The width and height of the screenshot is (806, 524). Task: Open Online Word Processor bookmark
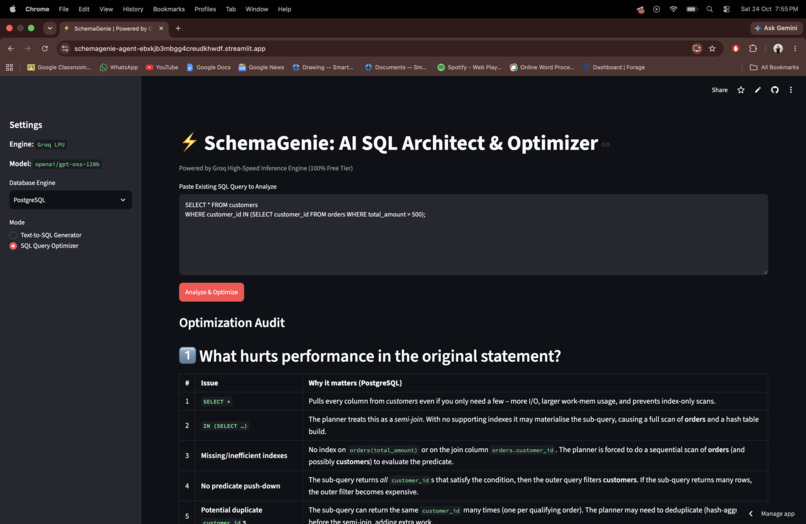pyautogui.click(x=542, y=67)
